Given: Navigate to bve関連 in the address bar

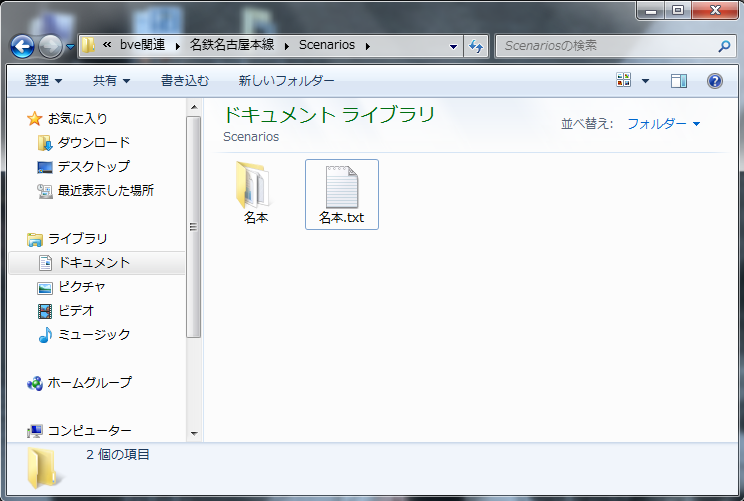Looking at the screenshot, I should (x=142, y=45).
